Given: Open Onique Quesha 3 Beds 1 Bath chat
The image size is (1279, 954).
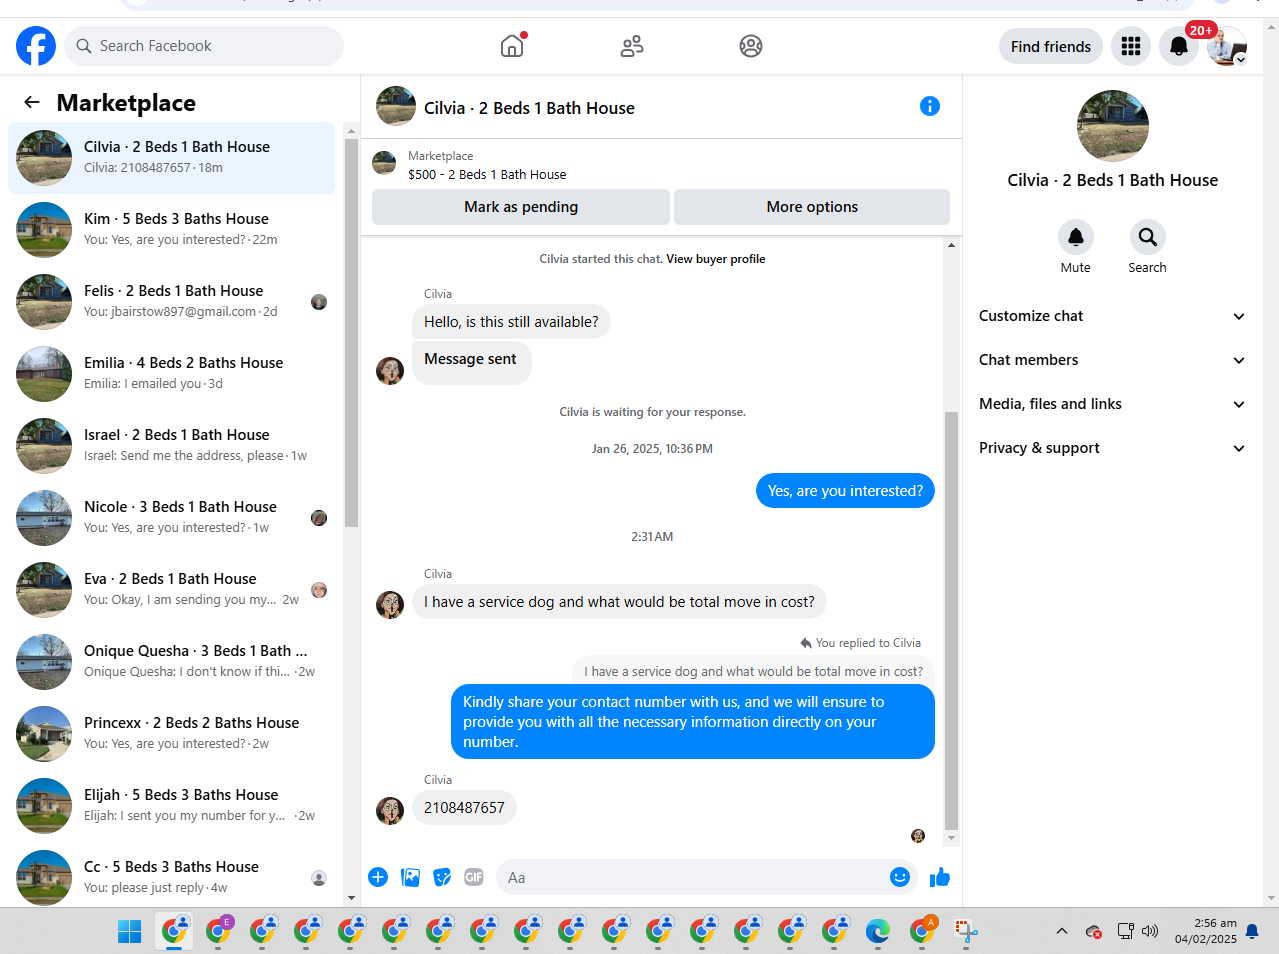Looking at the screenshot, I should pos(171,662).
